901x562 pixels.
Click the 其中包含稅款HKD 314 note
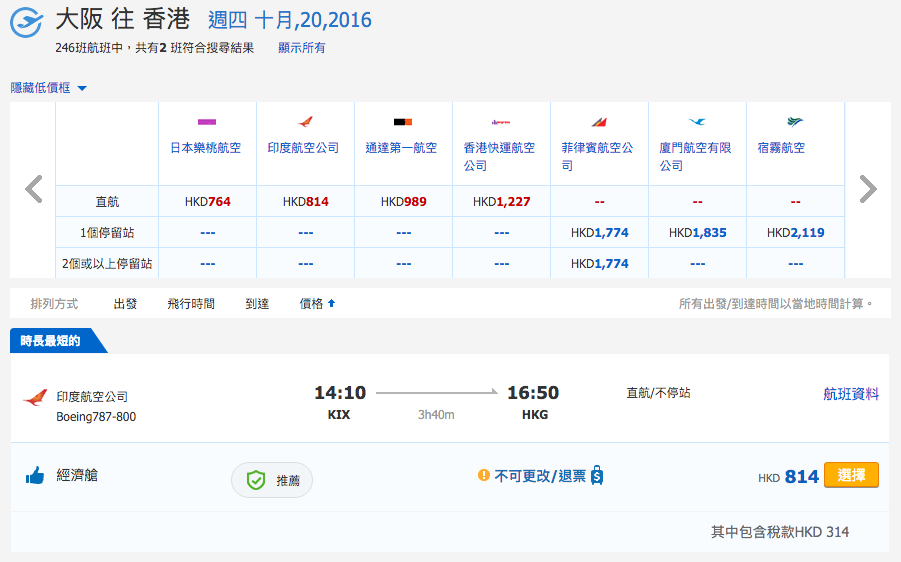coord(780,532)
